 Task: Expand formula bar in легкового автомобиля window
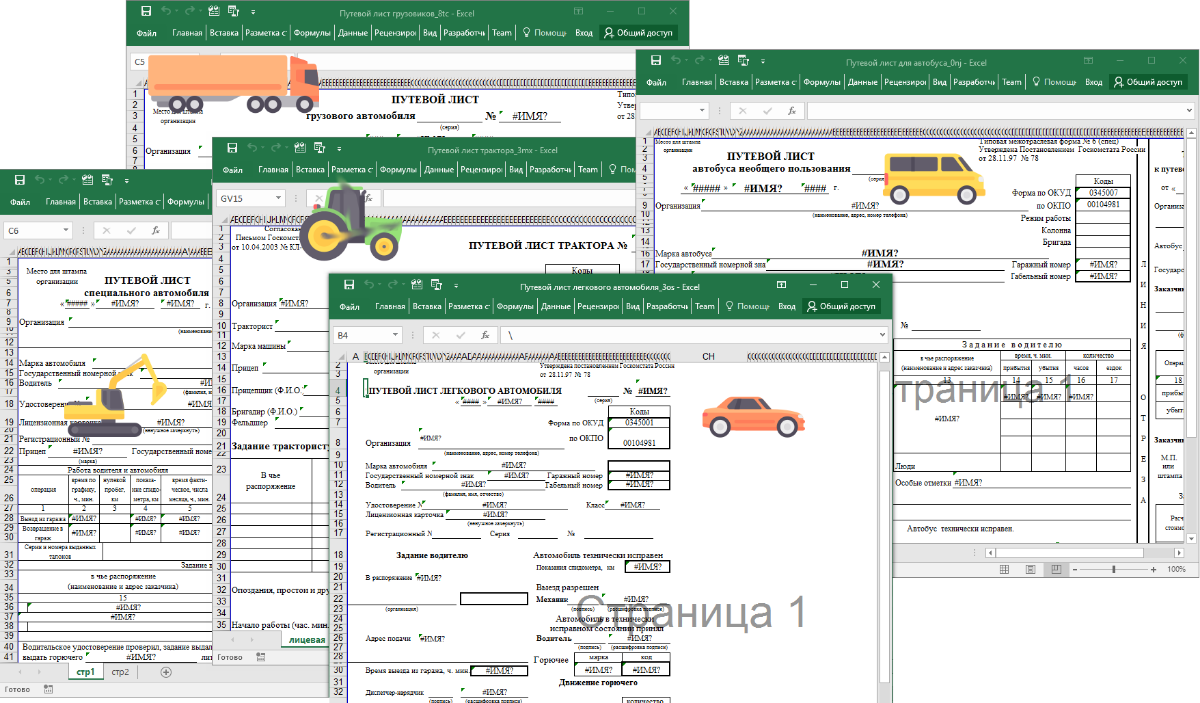tap(881, 335)
